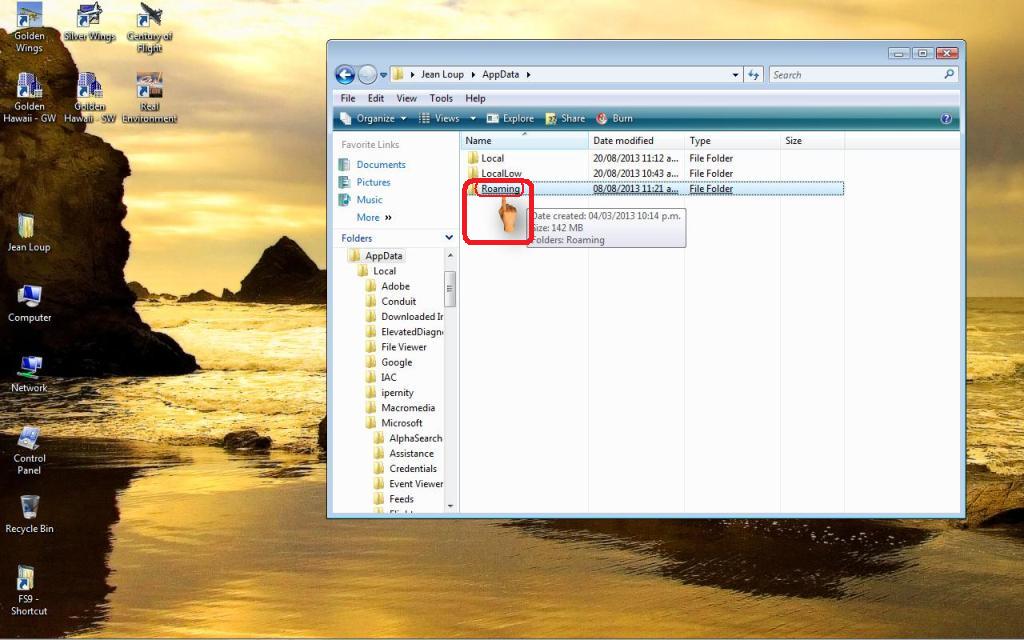
Task: Expand arrow after AppData in breadcrumb
Action: (x=528, y=74)
